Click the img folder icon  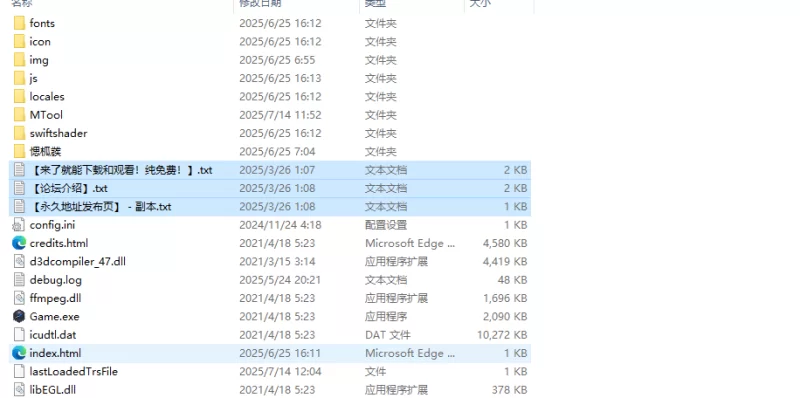(19, 60)
